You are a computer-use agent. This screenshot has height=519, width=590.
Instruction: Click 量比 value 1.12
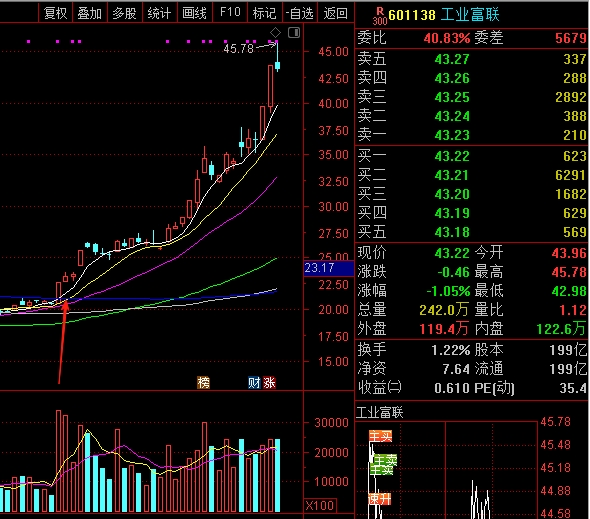(x=573, y=310)
